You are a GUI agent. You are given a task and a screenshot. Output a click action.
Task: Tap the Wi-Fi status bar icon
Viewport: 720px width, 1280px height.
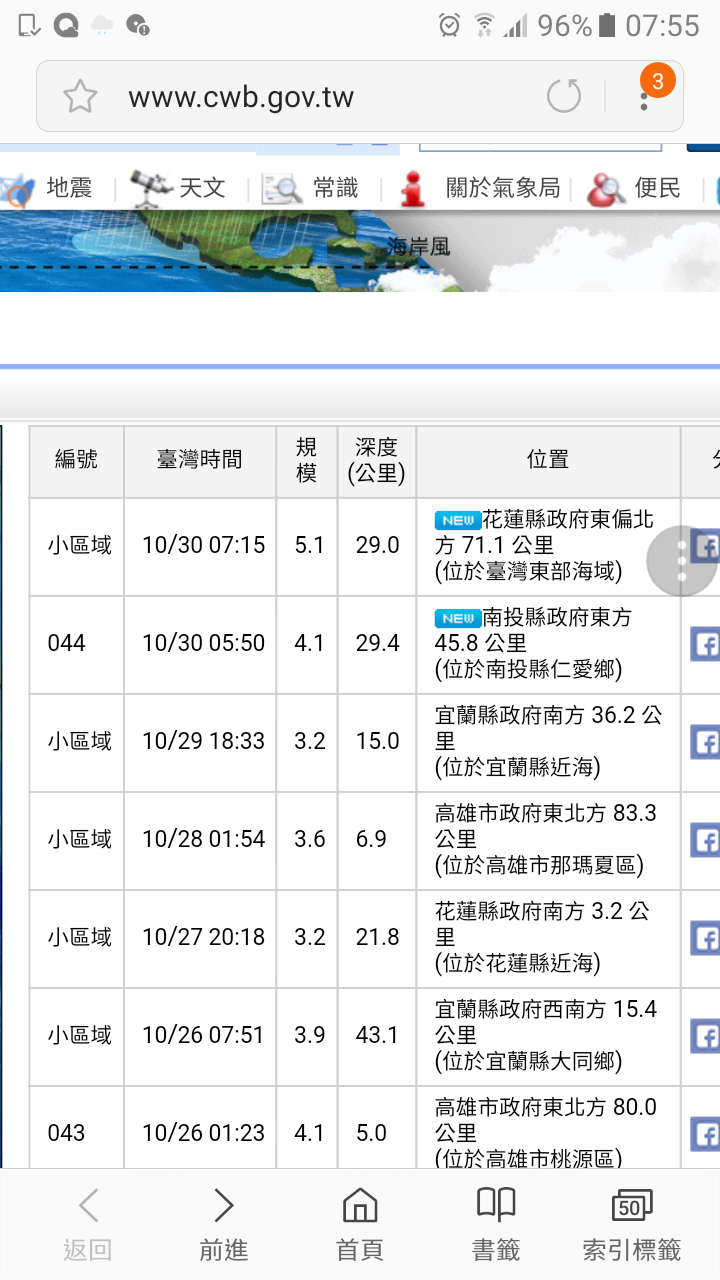484,26
